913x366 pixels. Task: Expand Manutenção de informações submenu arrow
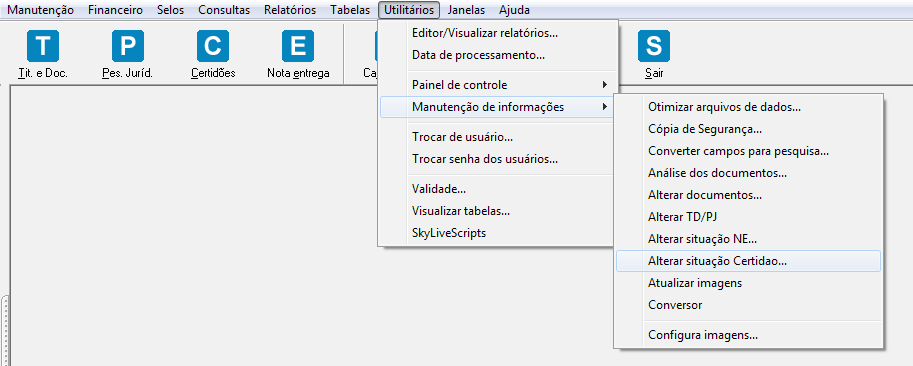pos(605,107)
